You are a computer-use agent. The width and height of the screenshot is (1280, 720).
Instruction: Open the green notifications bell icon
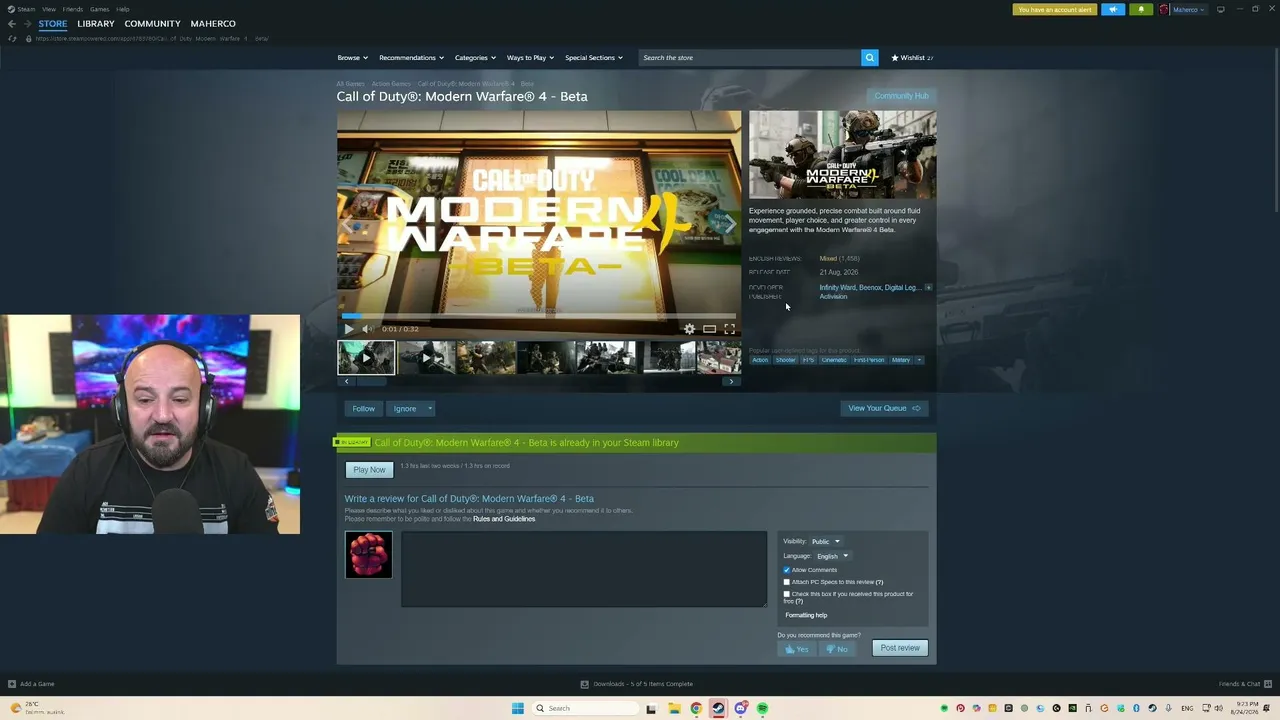click(x=1141, y=10)
